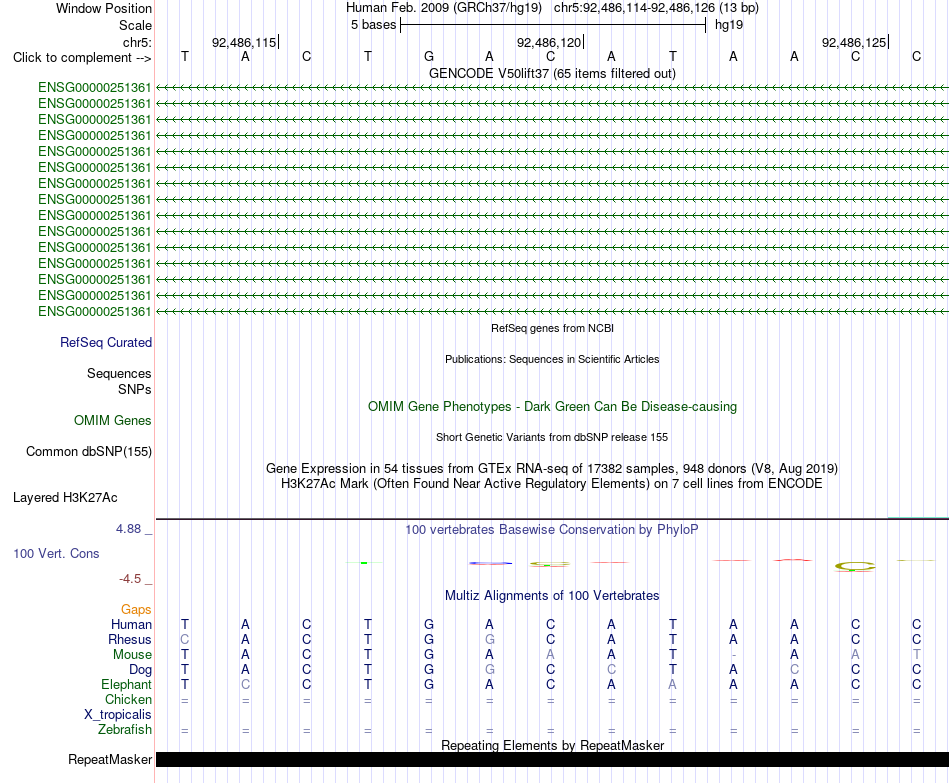
Task: Click the bottommost ENSG00000251361 transcript label
Action: click(x=95, y=312)
